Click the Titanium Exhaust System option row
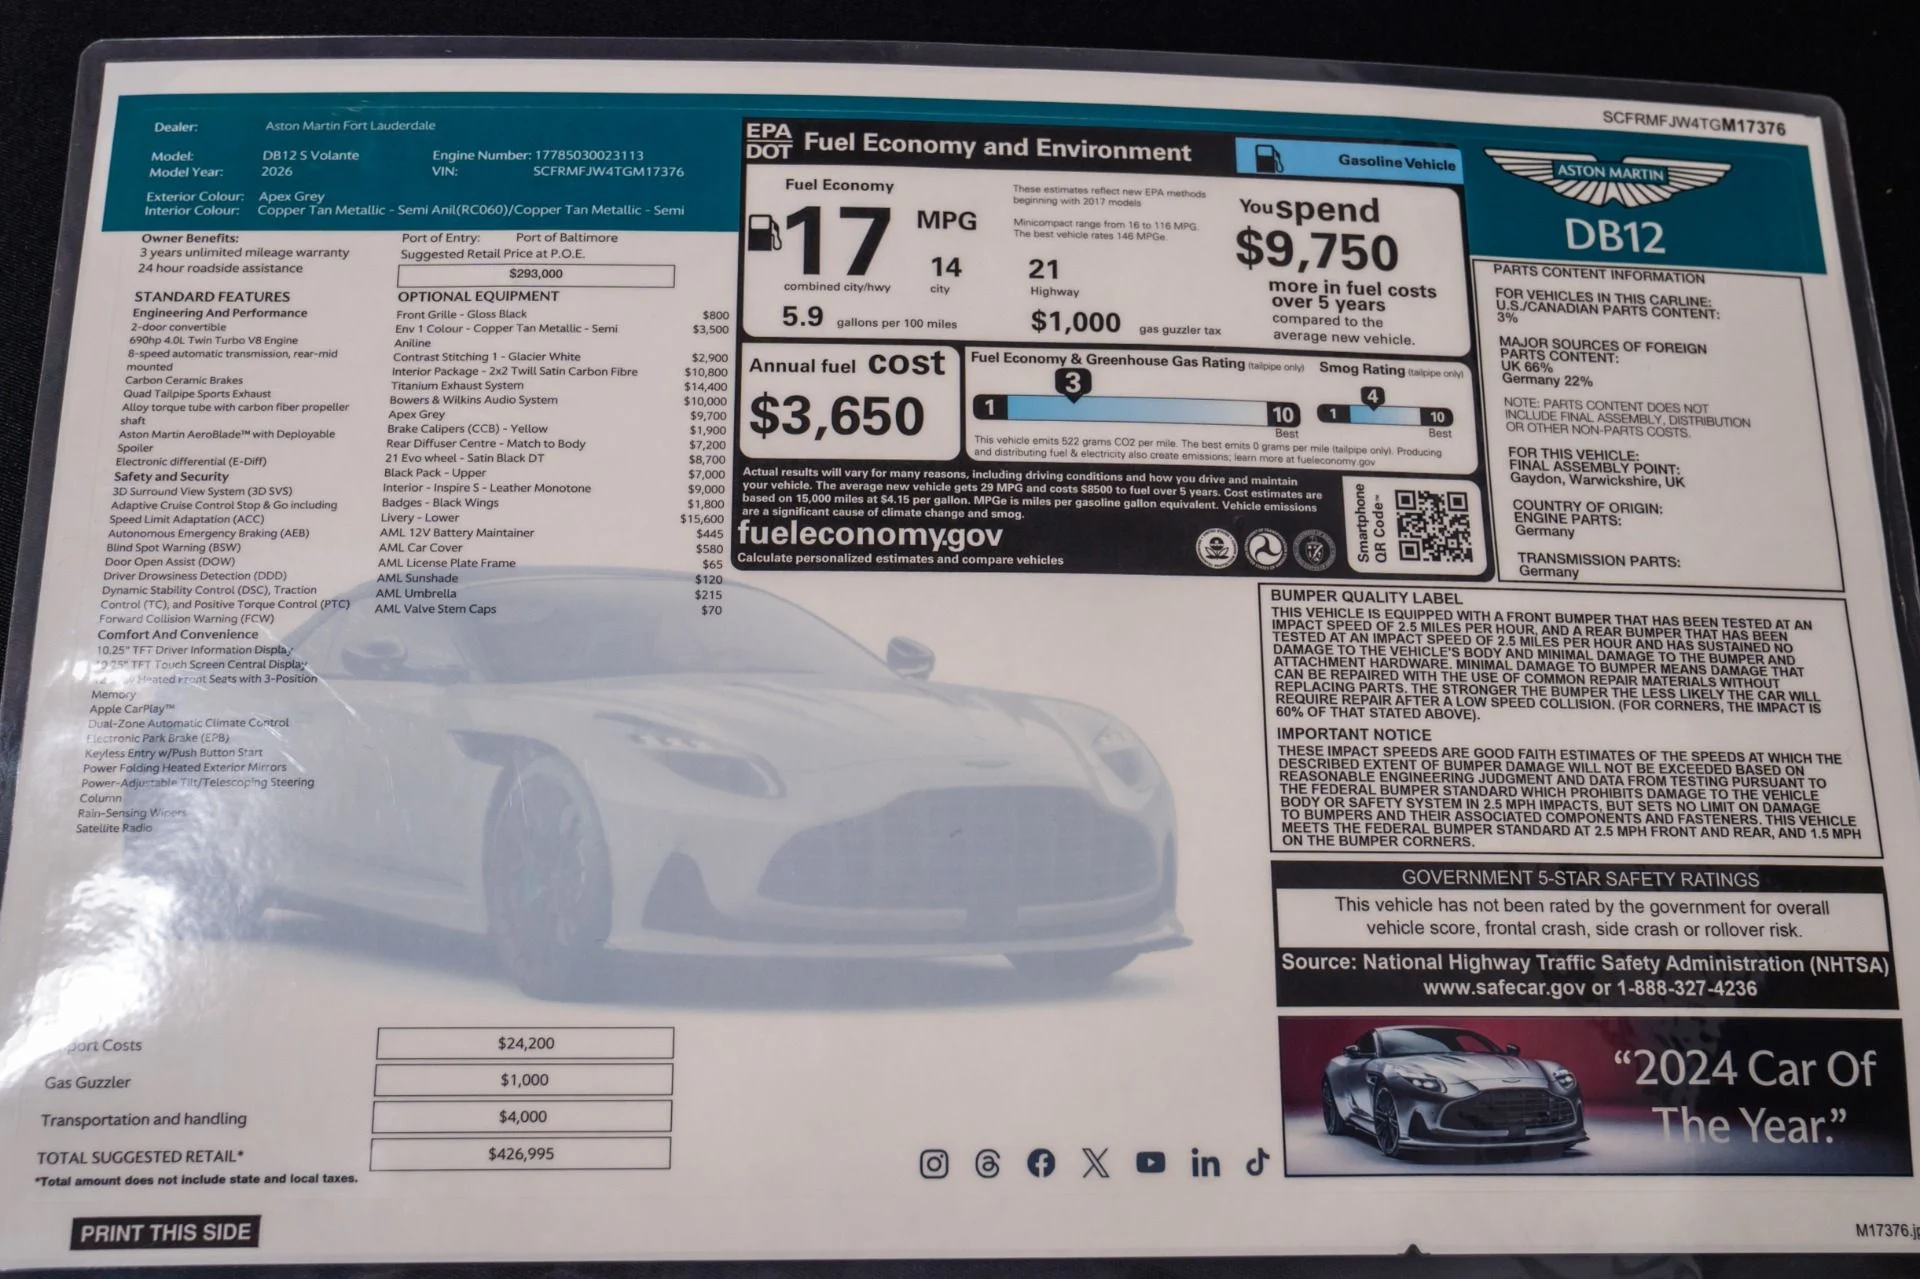 click(x=559, y=386)
